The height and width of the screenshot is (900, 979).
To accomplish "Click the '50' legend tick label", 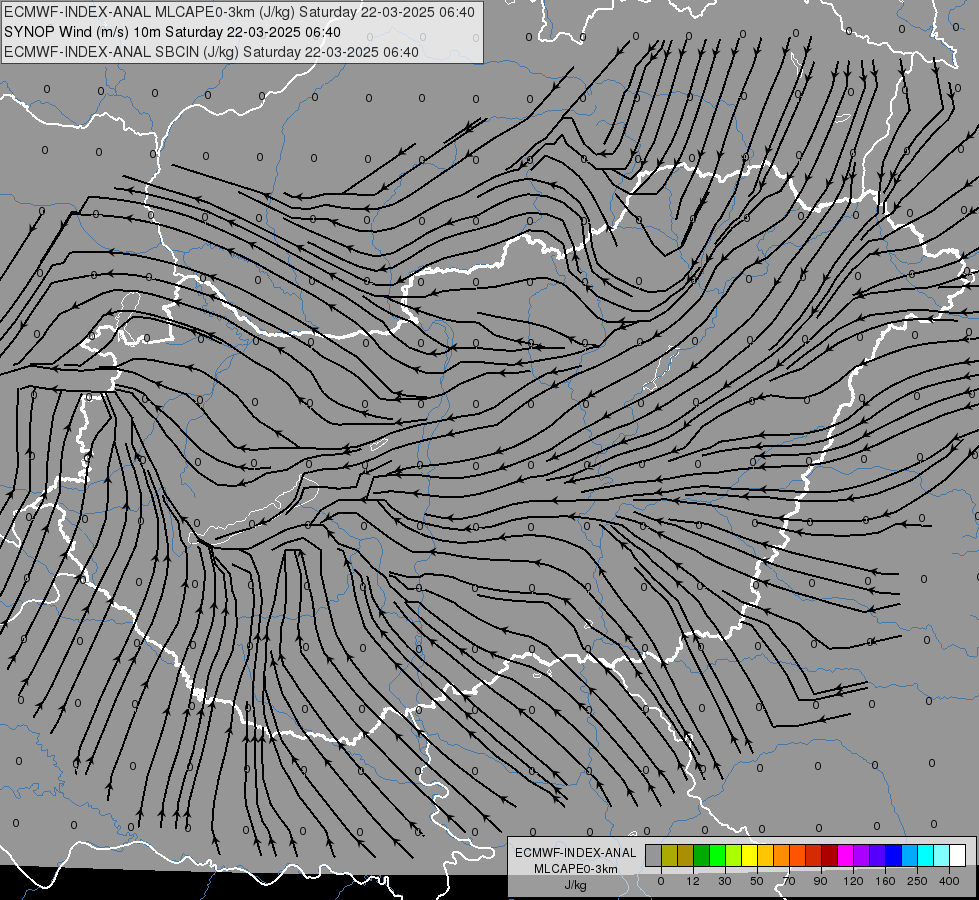I will point(757,881).
